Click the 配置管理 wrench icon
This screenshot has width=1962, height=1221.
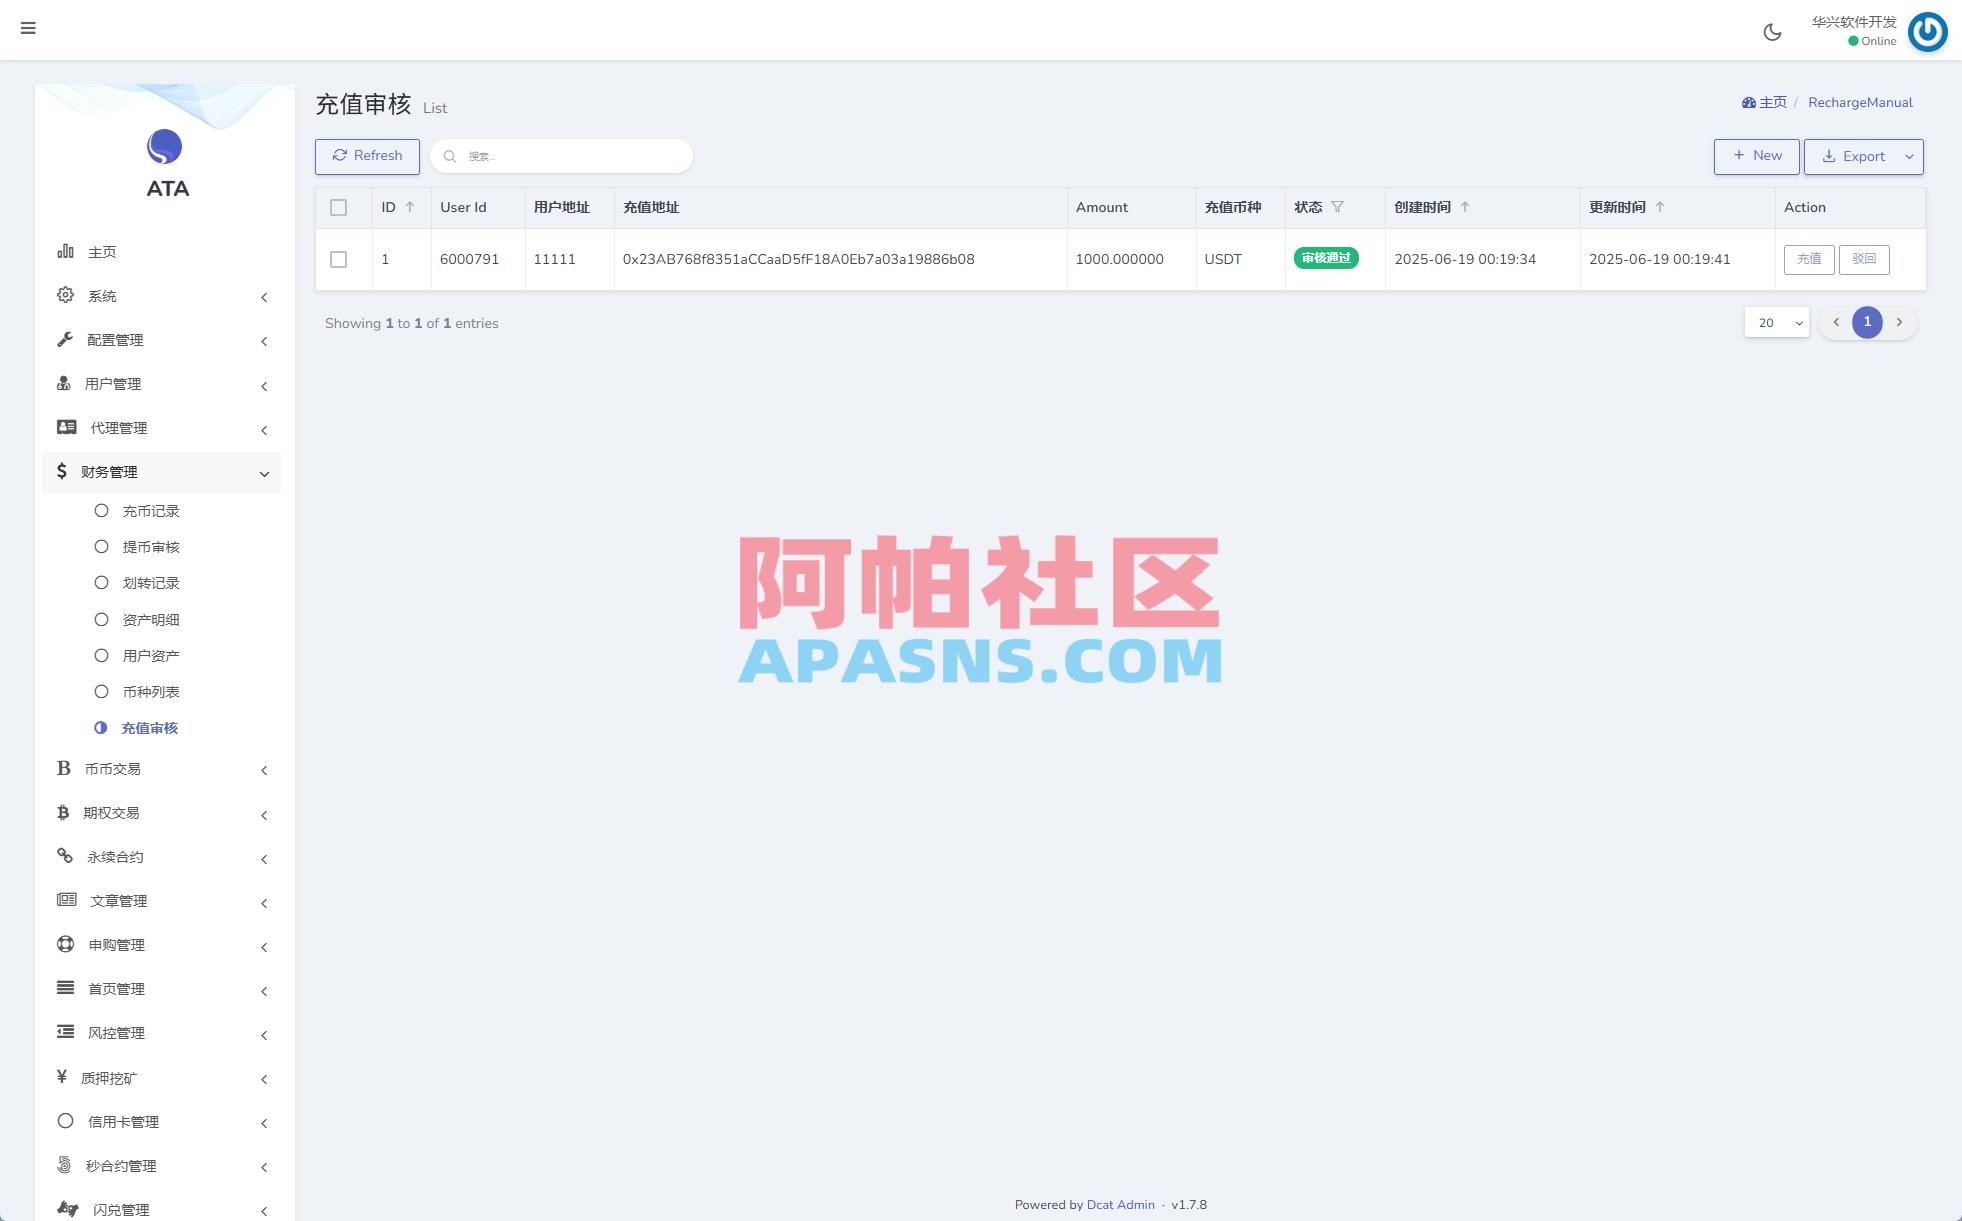[64, 340]
